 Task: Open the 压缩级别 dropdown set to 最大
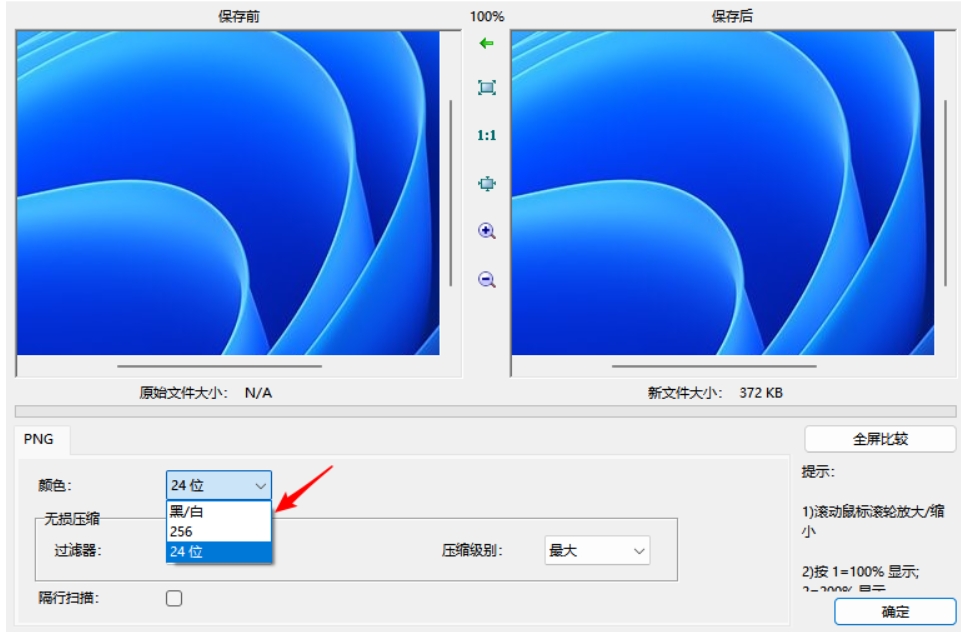[x=597, y=550]
